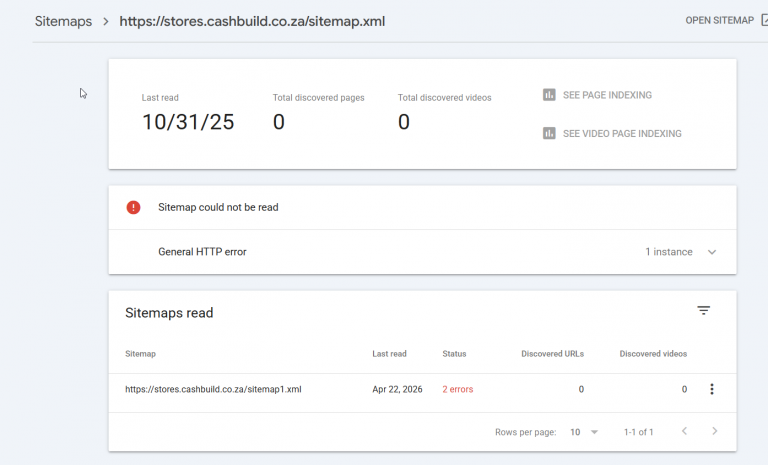Click the Sitemaps read heading
This screenshot has height=465, width=768.
[169, 313]
